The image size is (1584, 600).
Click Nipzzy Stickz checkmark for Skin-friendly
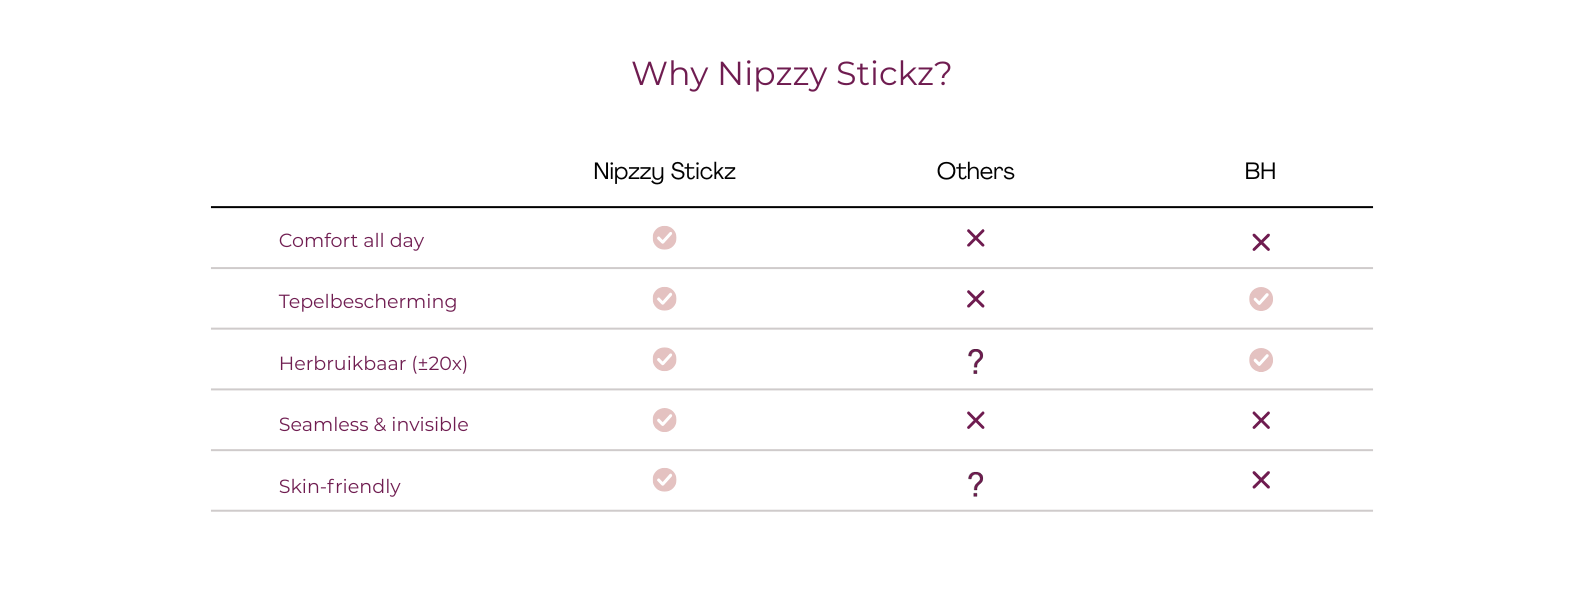[664, 480]
